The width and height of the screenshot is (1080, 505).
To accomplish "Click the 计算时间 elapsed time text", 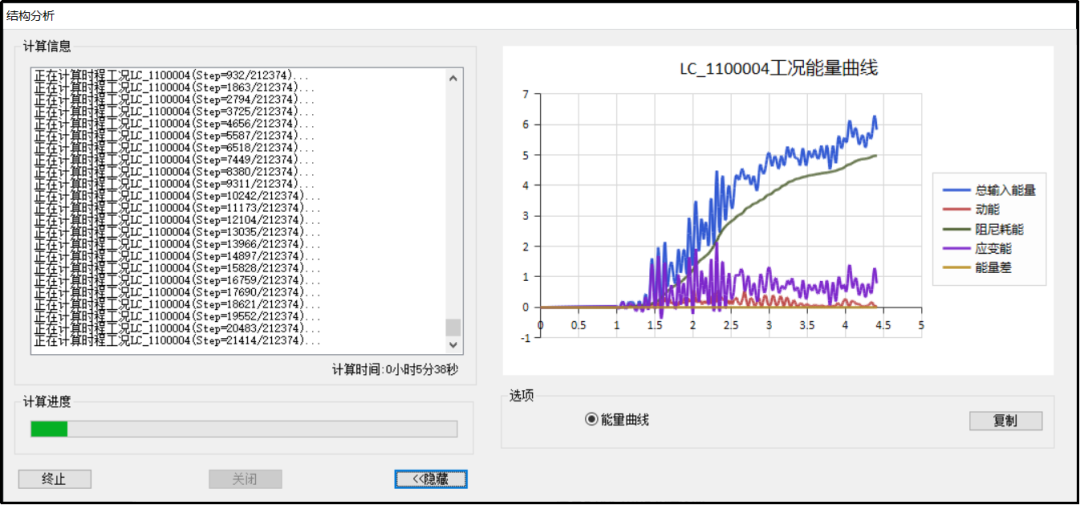I will [x=394, y=370].
